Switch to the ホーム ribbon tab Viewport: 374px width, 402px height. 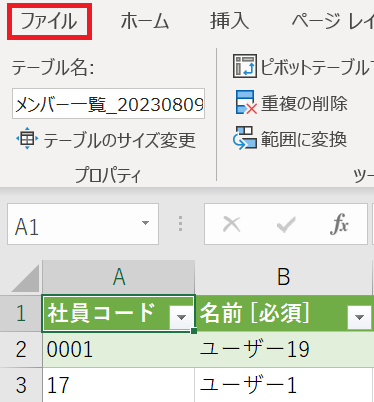(x=145, y=21)
